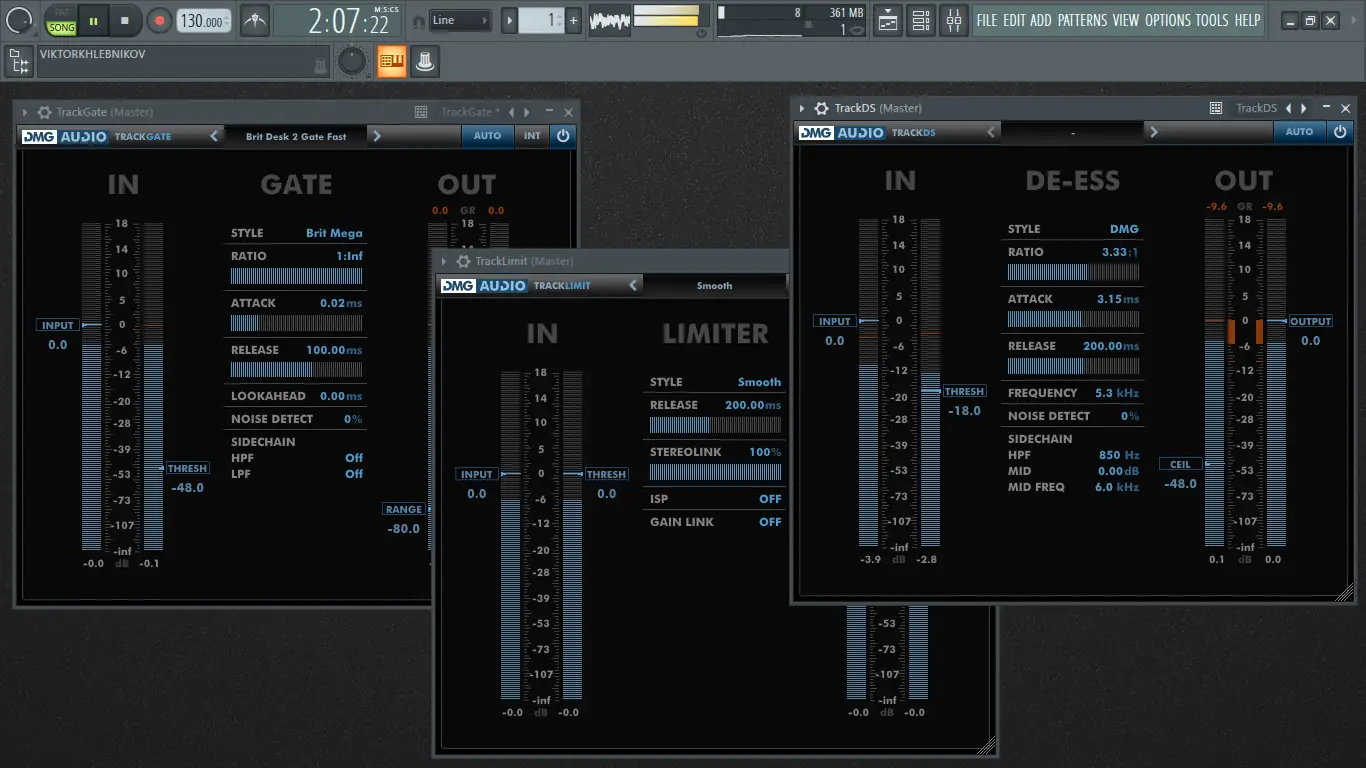The image size is (1366, 768).
Task: Toggle Gain Link setting in TrackLimit
Action: coord(715,522)
